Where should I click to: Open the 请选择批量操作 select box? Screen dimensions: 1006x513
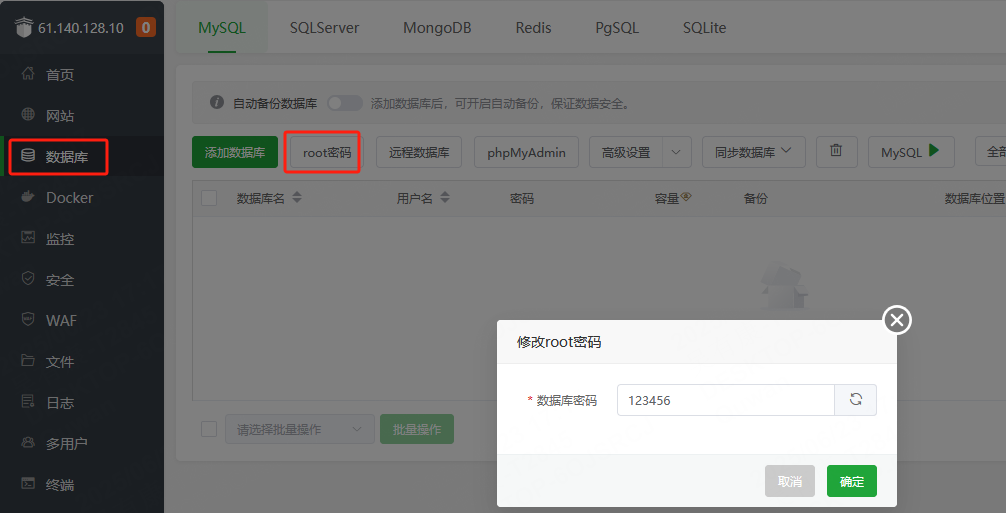click(300, 429)
